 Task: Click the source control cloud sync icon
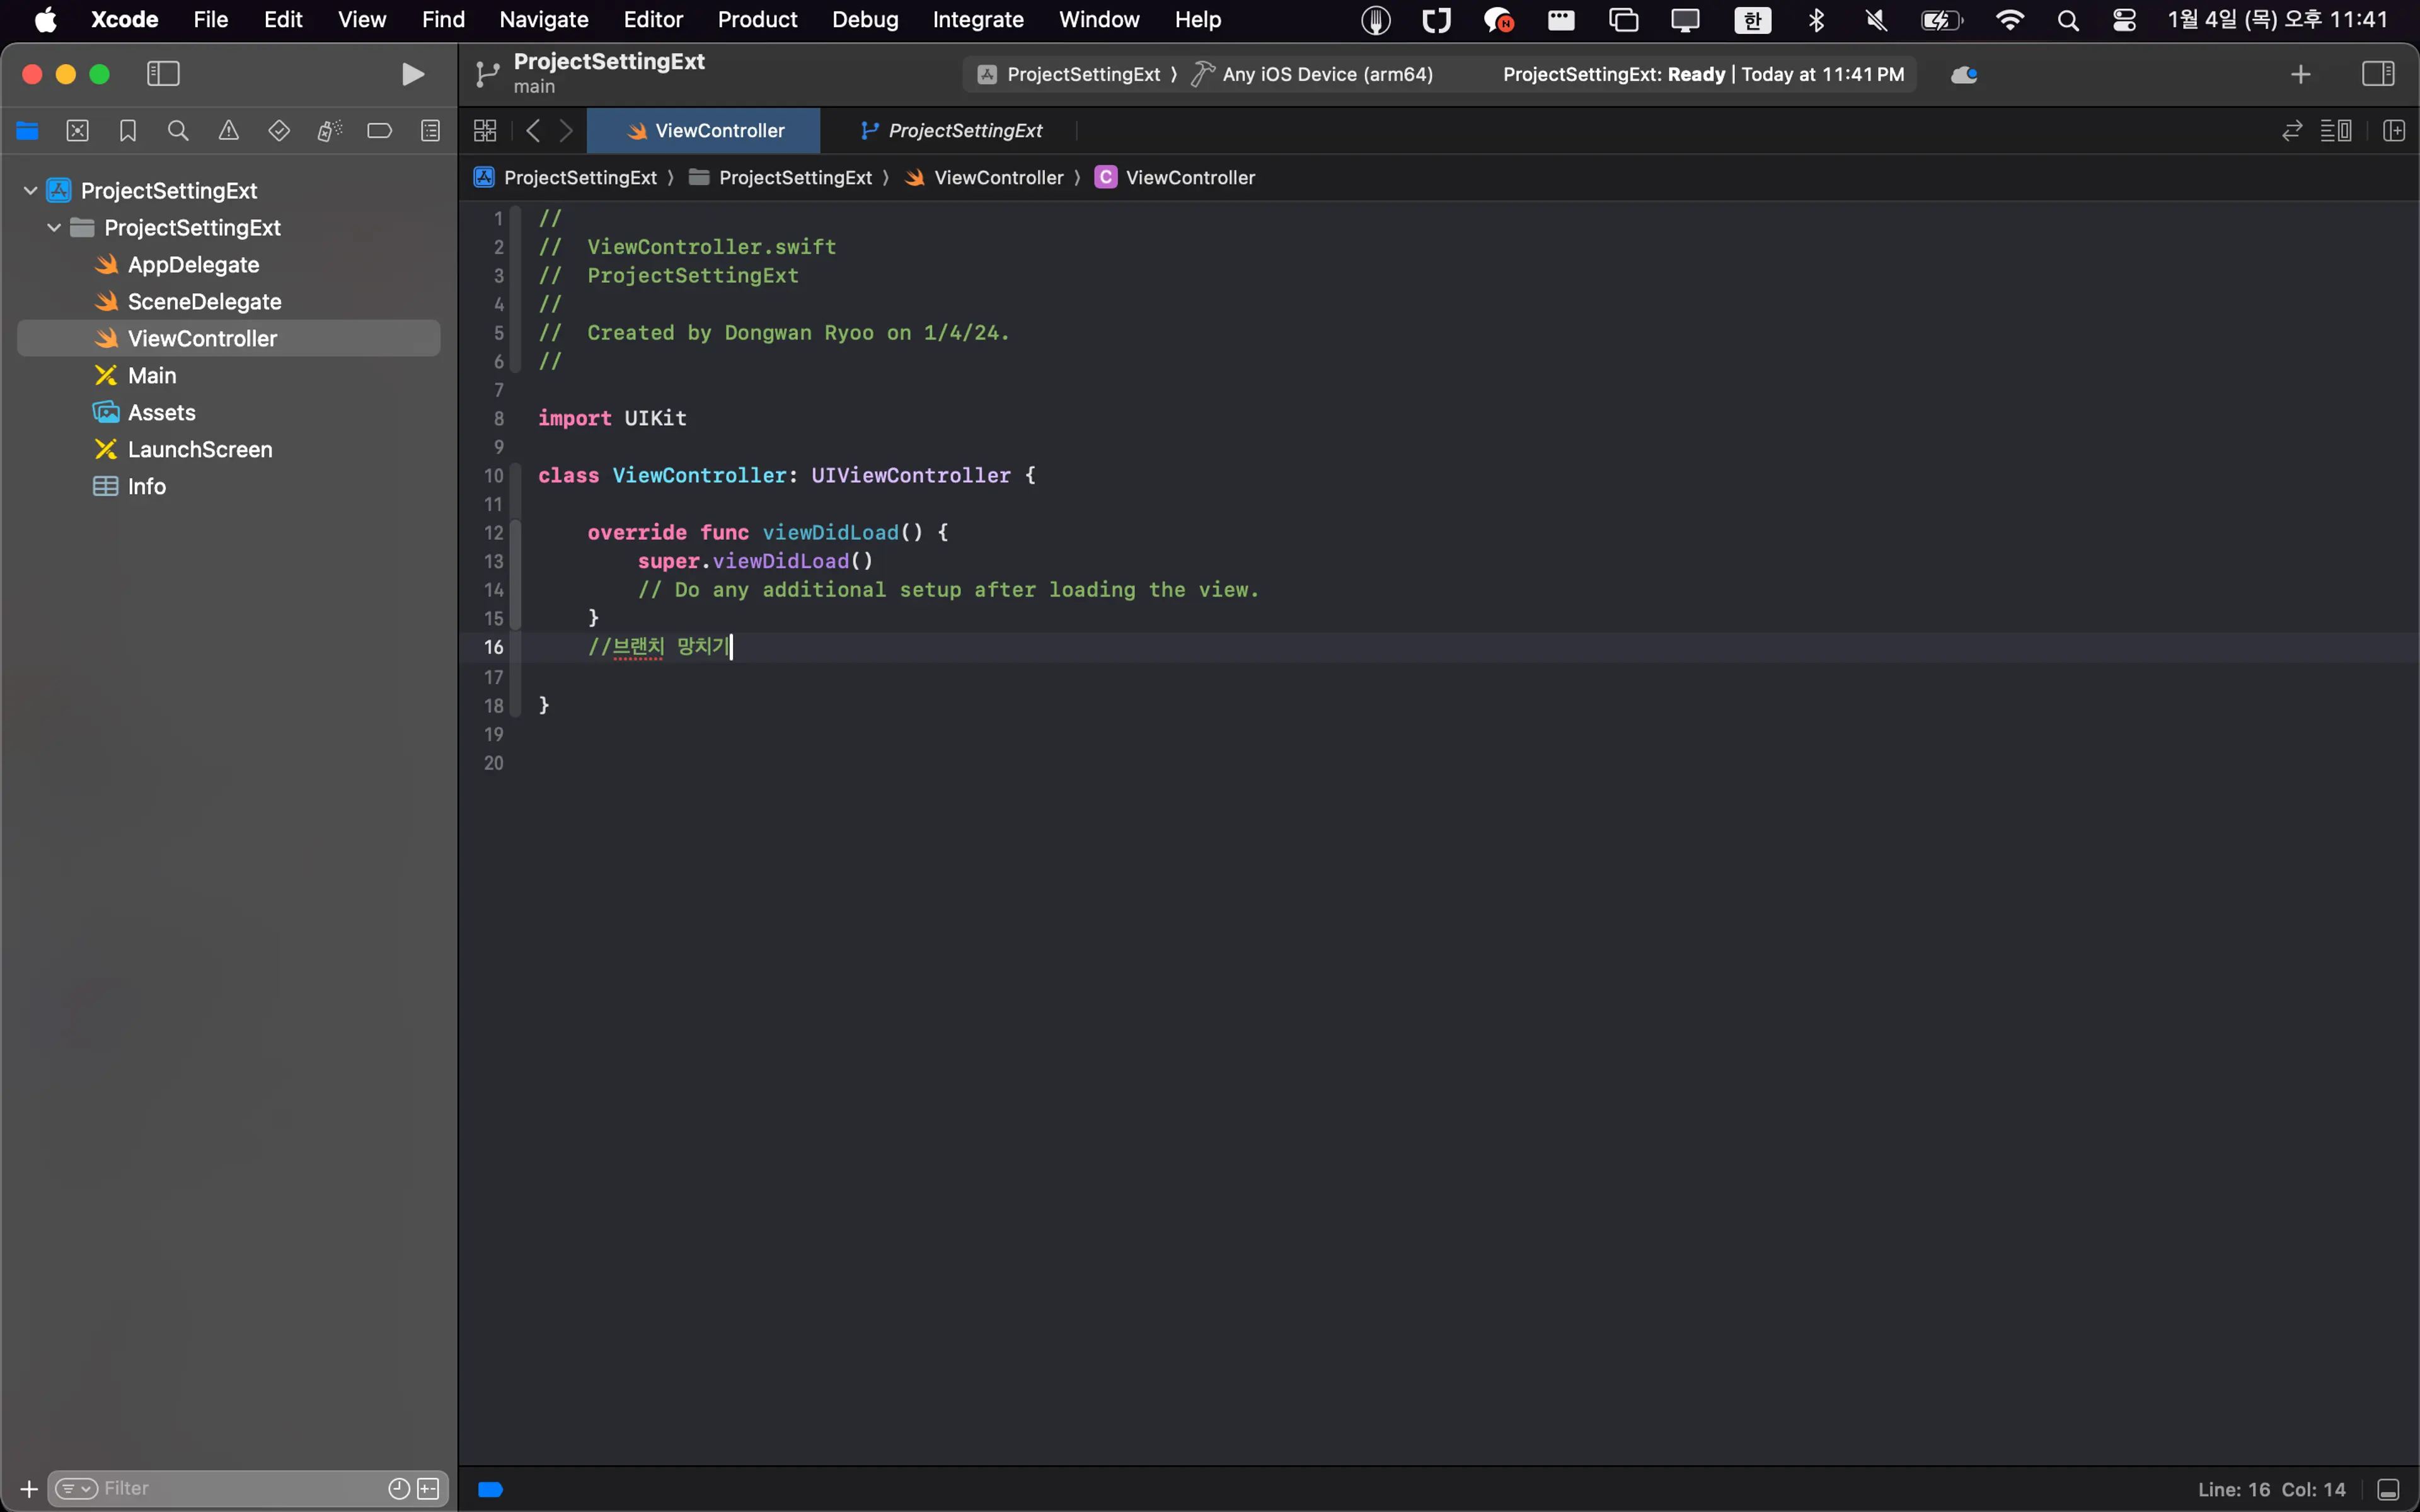1964,73
